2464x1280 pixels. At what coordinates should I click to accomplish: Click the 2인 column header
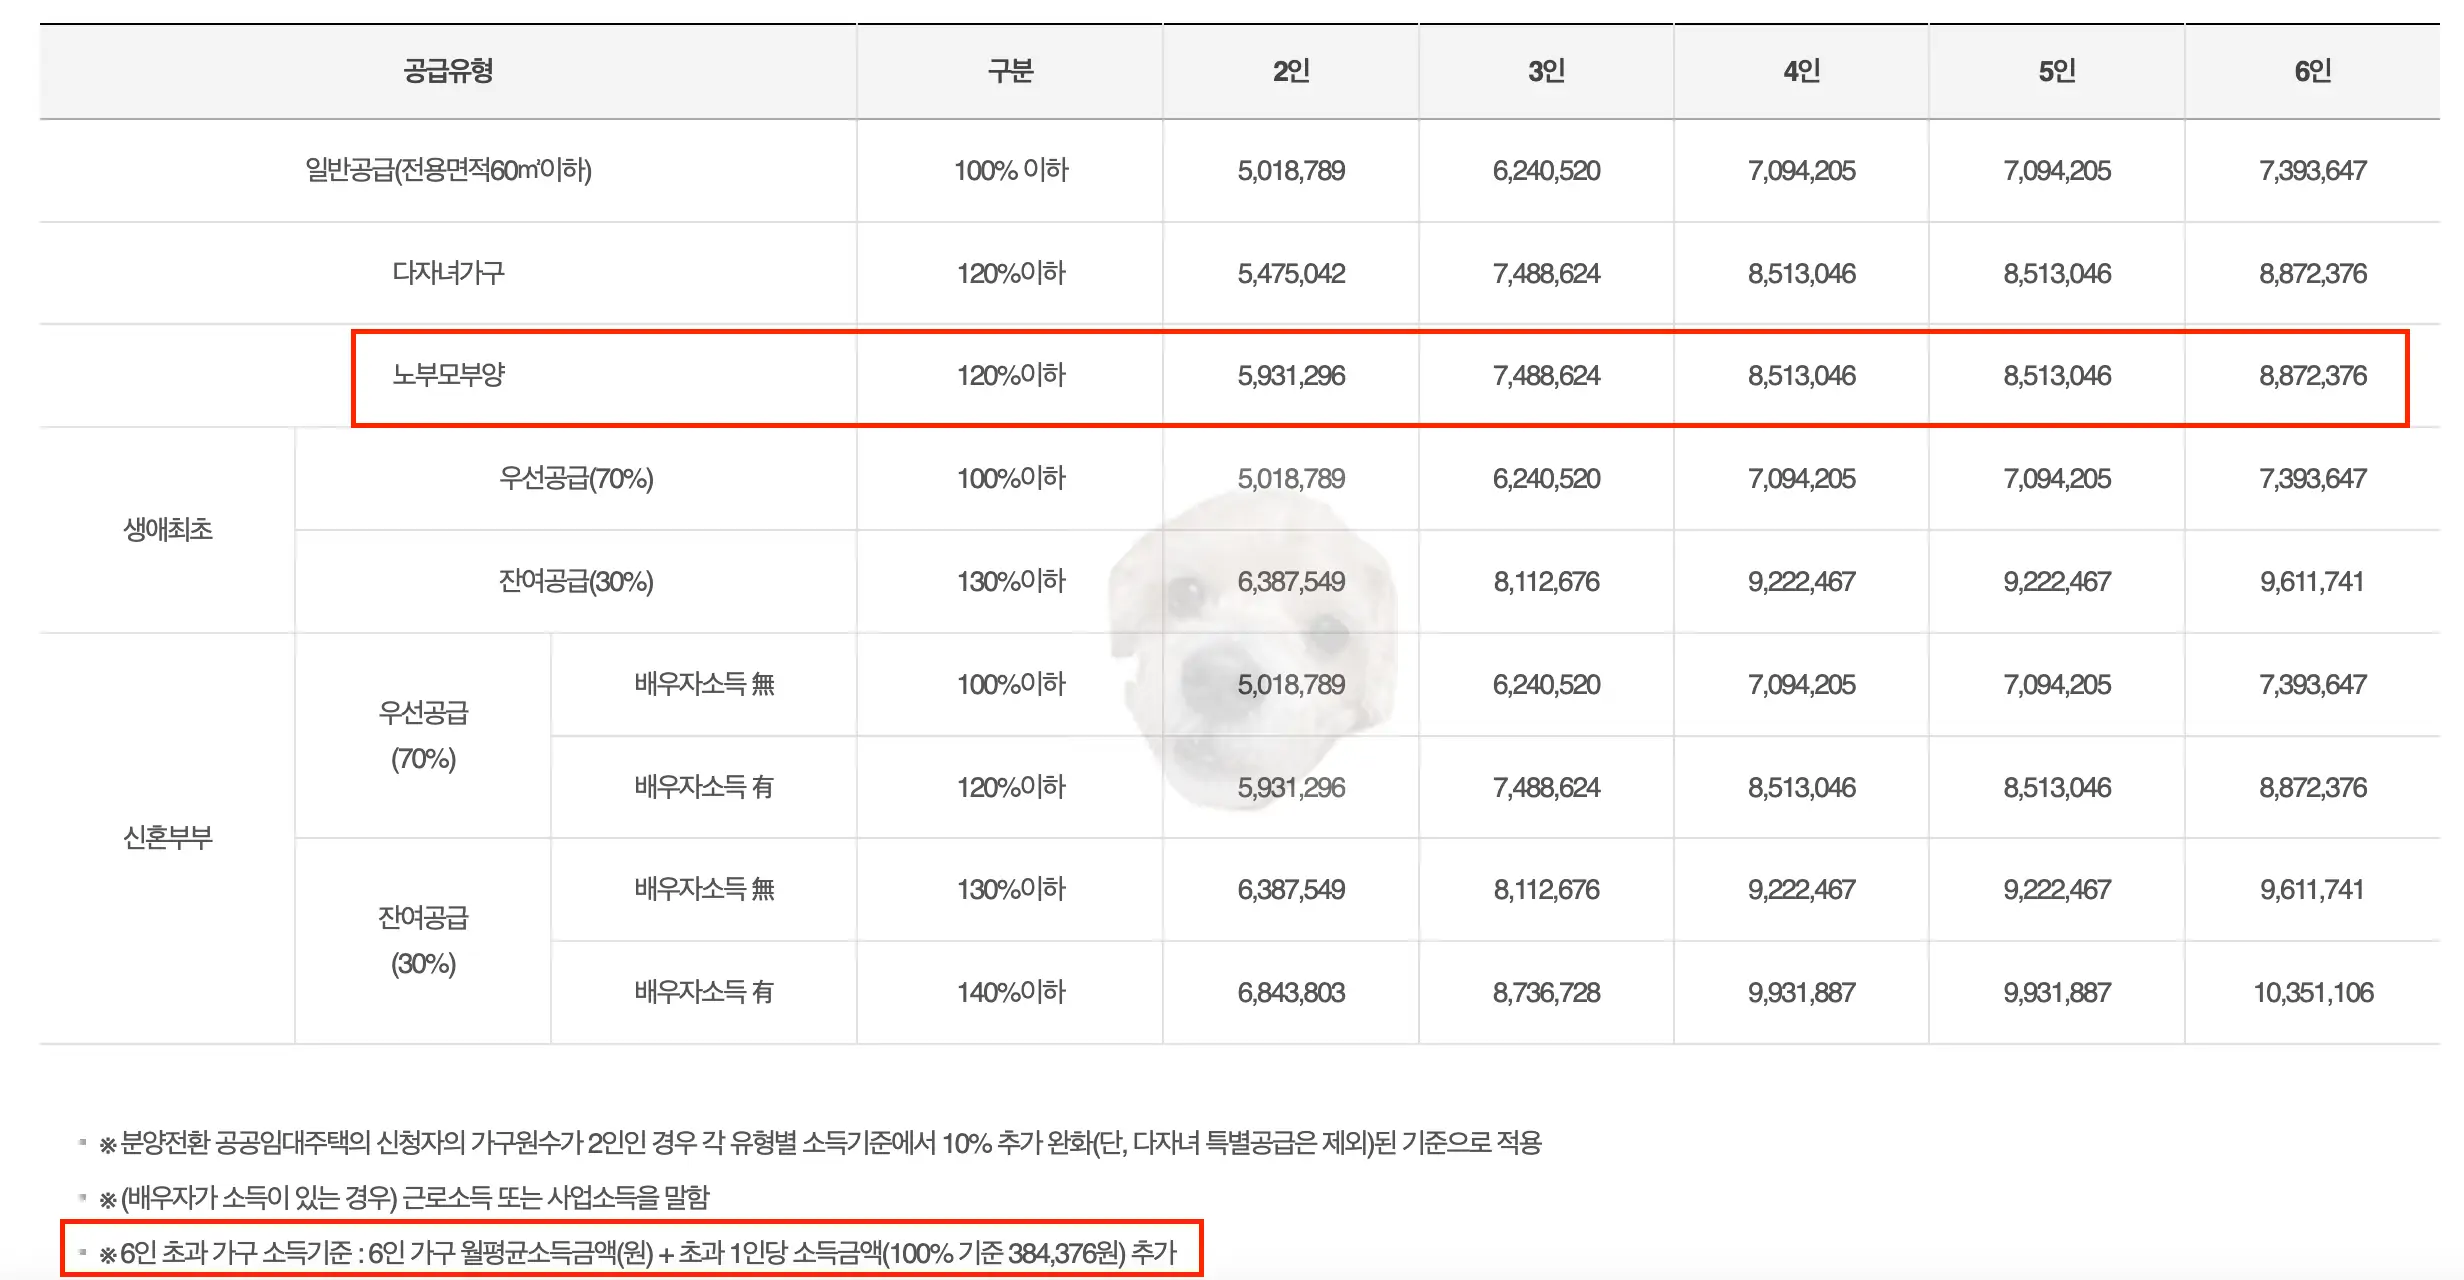[x=1289, y=70]
